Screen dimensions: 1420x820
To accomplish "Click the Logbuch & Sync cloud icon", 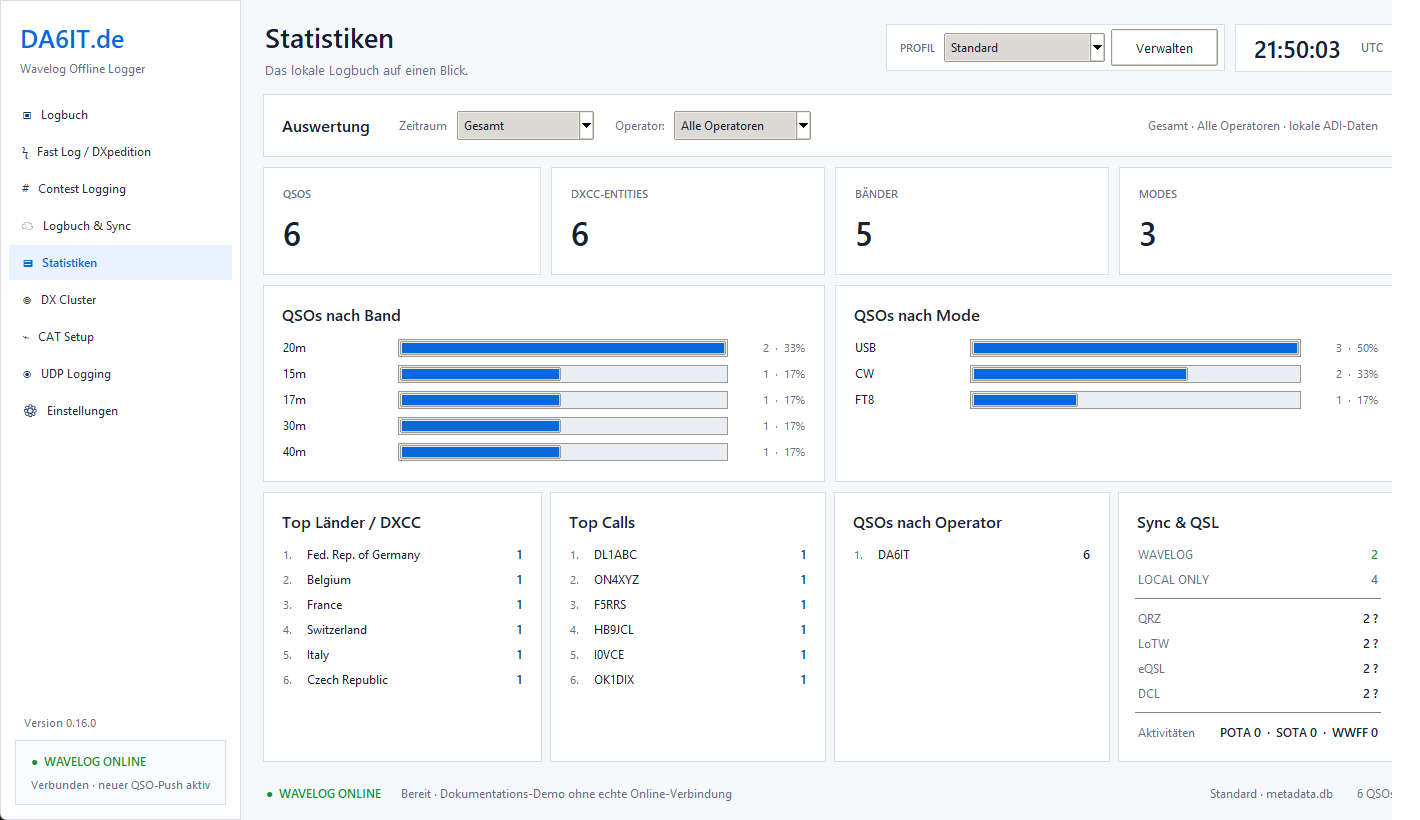I will (x=28, y=226).
